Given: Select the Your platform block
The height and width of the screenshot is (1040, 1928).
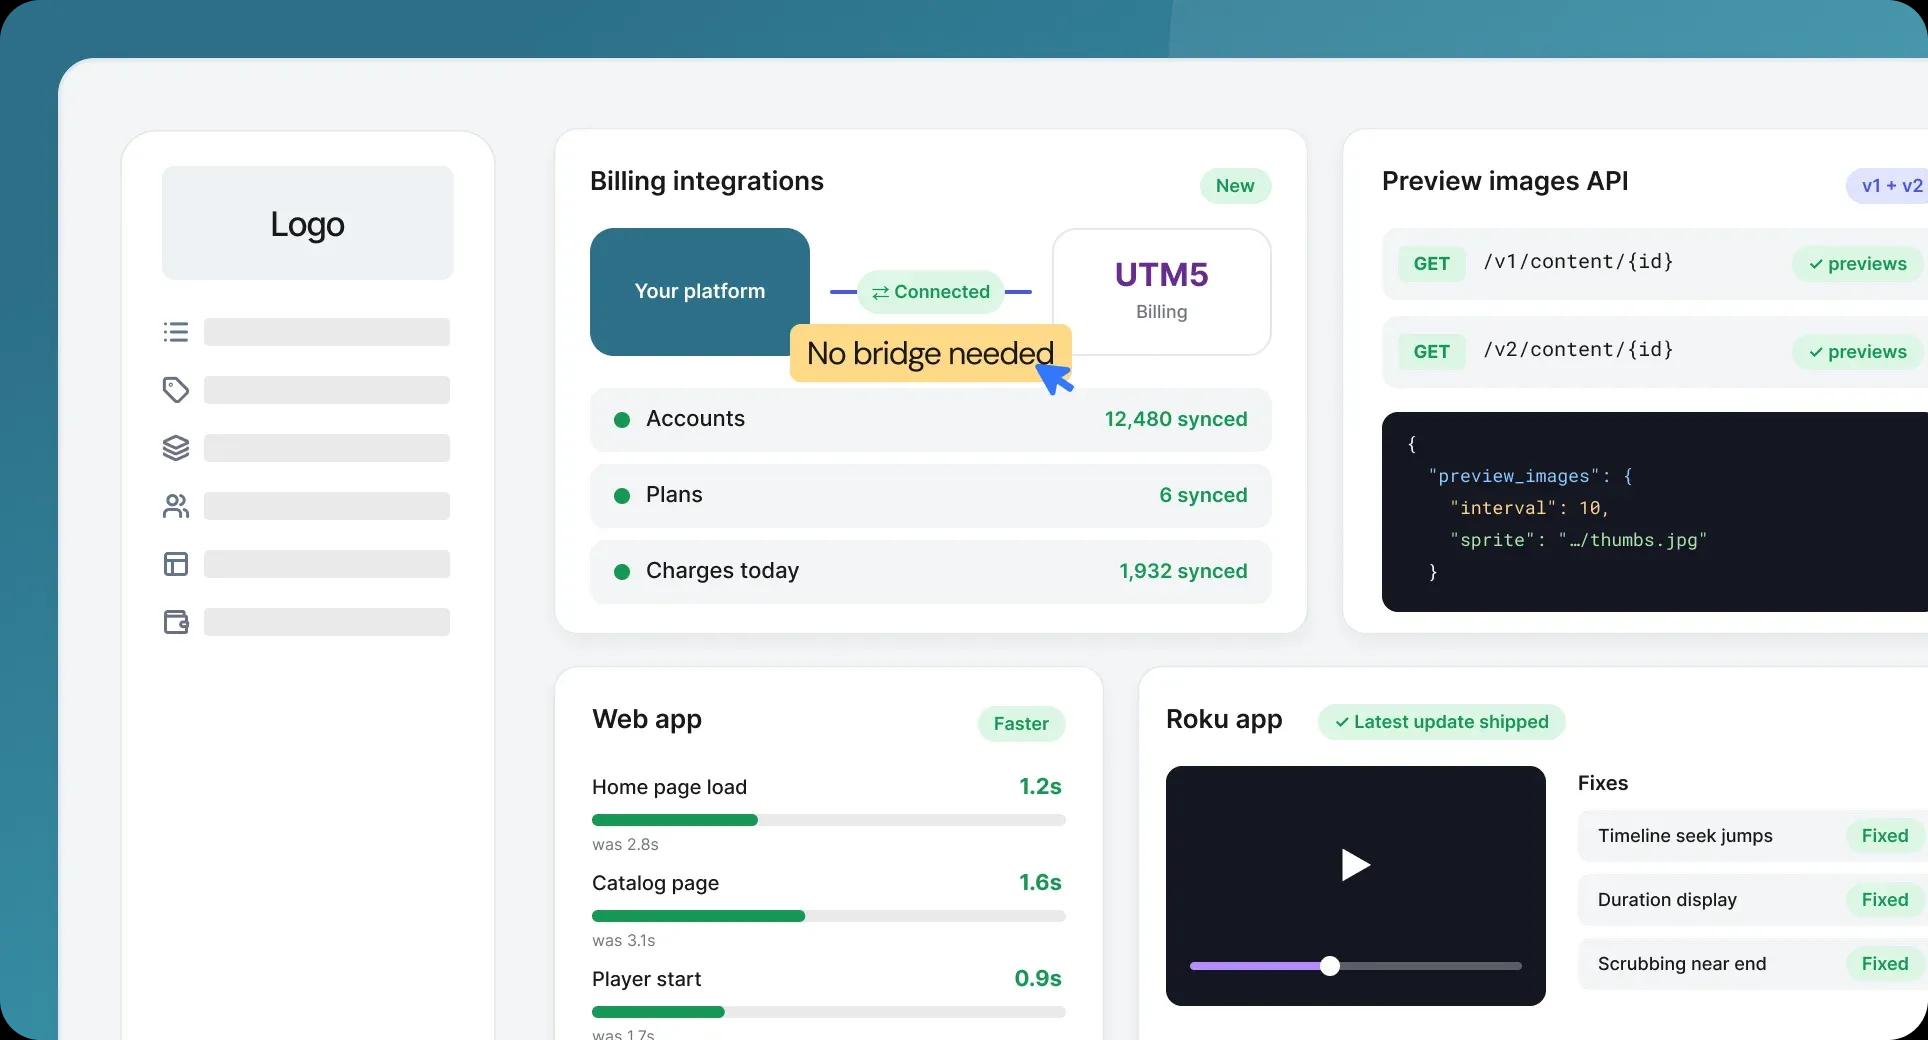Looking at the screenshot, I should (700, 291).
